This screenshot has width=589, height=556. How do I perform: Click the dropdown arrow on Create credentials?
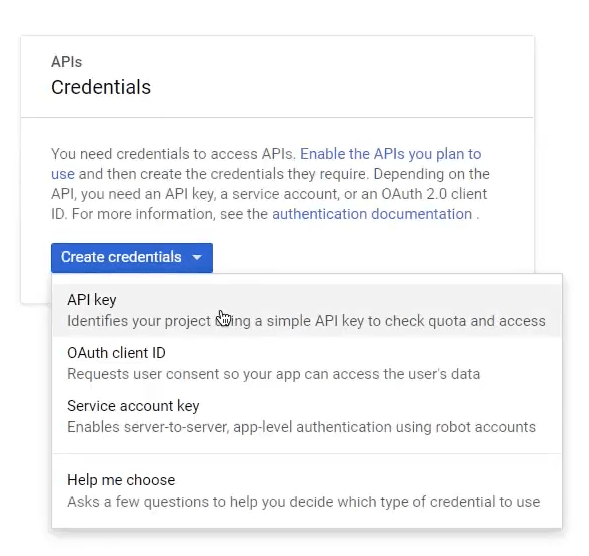197,258
